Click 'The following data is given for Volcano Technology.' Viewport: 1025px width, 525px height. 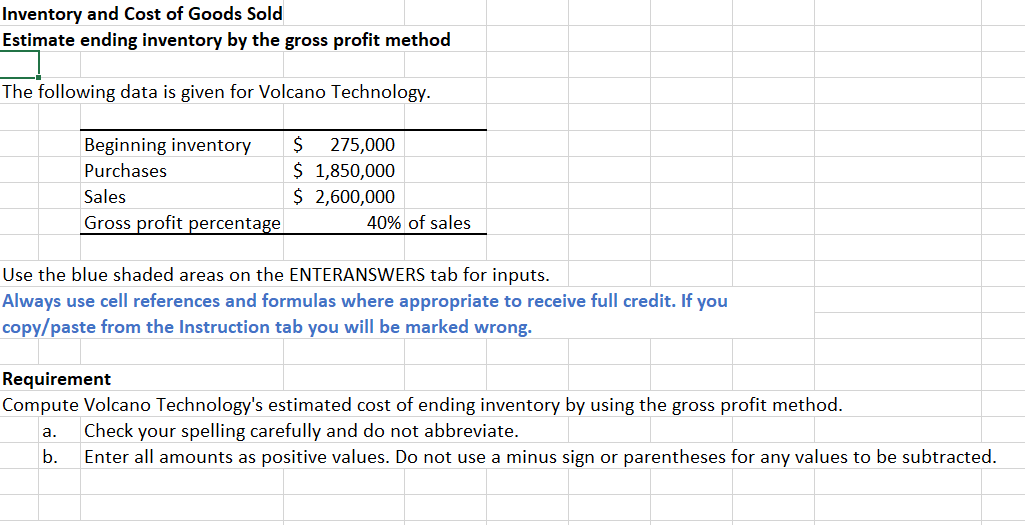[x=216, y=92]
